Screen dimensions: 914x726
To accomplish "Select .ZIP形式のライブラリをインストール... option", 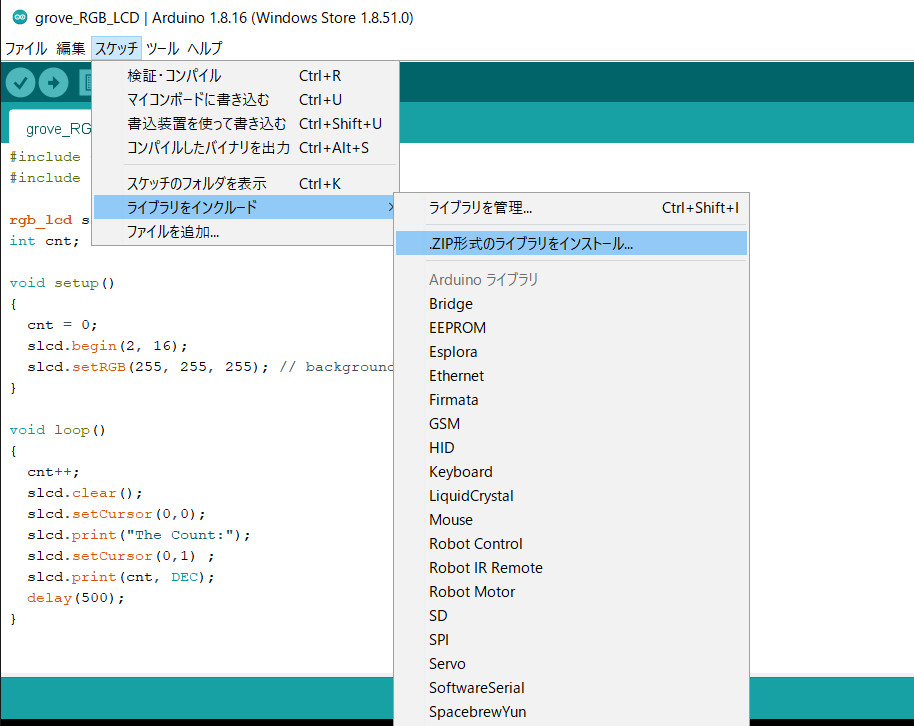I will coord(530,244).
